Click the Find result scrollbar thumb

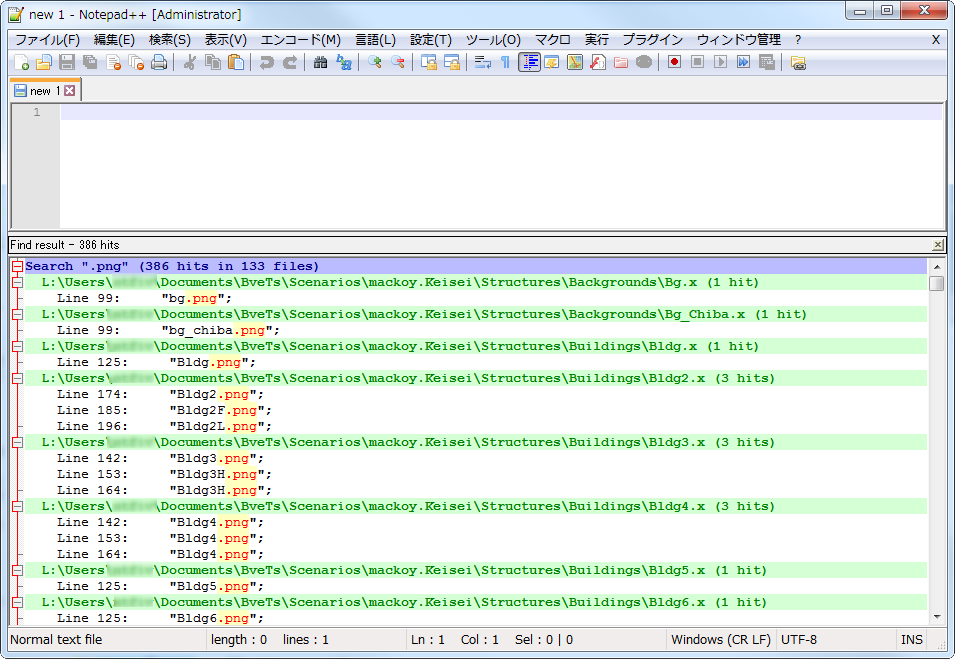937,284
